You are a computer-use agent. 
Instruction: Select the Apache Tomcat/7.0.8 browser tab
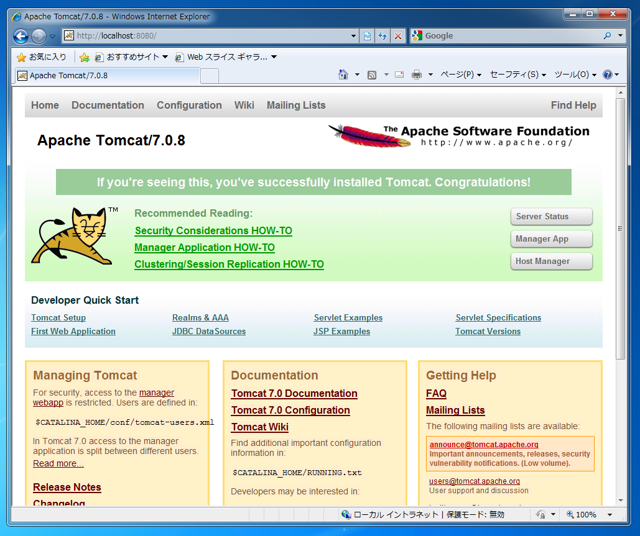(x=108, y=76)
